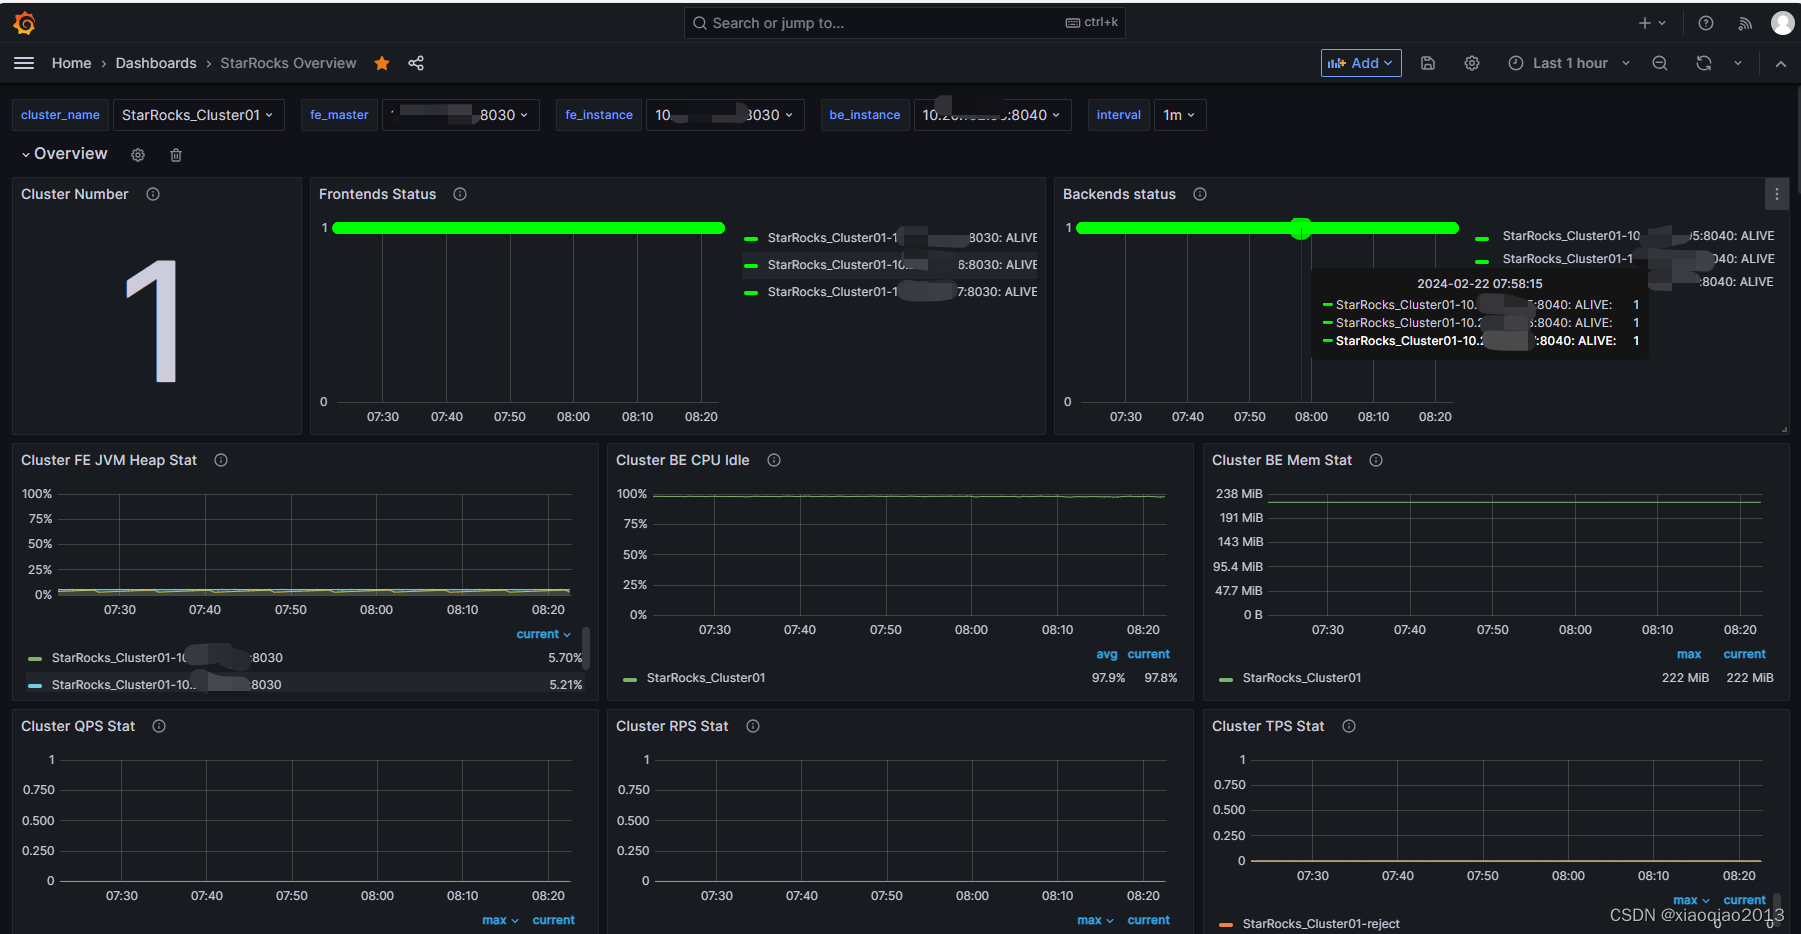Sort QPS Stat legend by max
Screen dimensions: 1801x934
pyautogui.click(x=500, y=920)
